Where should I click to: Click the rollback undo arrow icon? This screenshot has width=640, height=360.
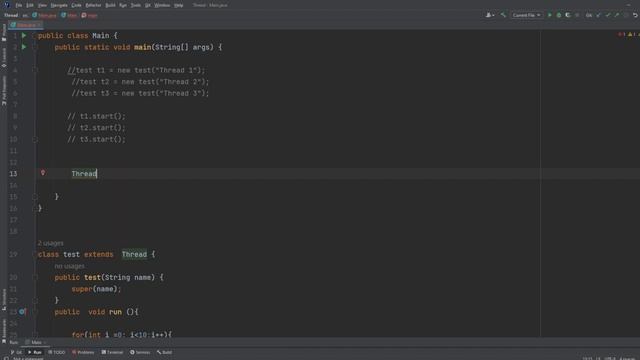[x=635, y=15]
